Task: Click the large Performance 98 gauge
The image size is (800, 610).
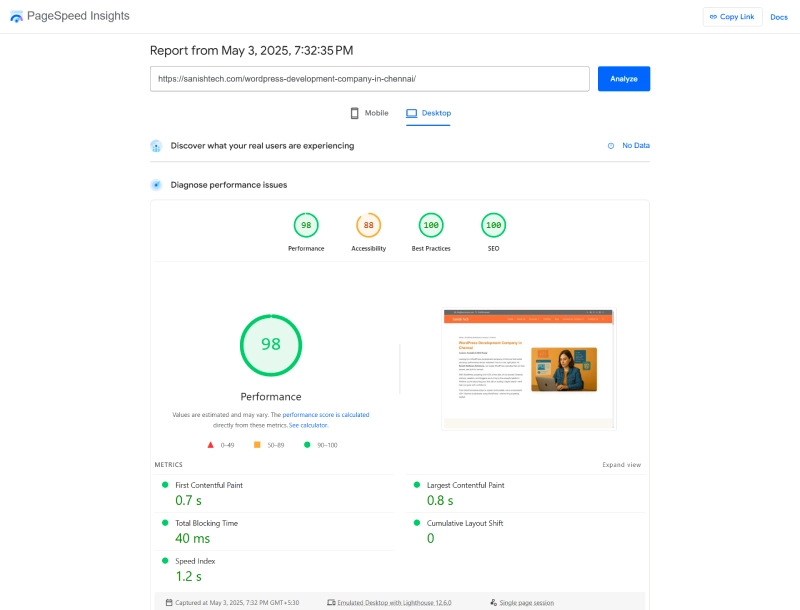Action: (271, 345)
